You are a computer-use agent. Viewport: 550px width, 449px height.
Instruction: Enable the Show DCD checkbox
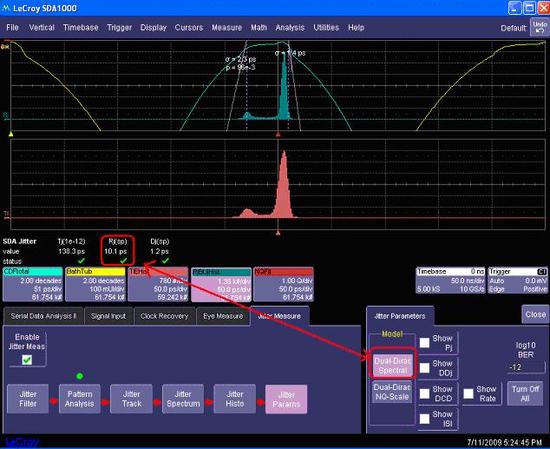pos(424,394)
